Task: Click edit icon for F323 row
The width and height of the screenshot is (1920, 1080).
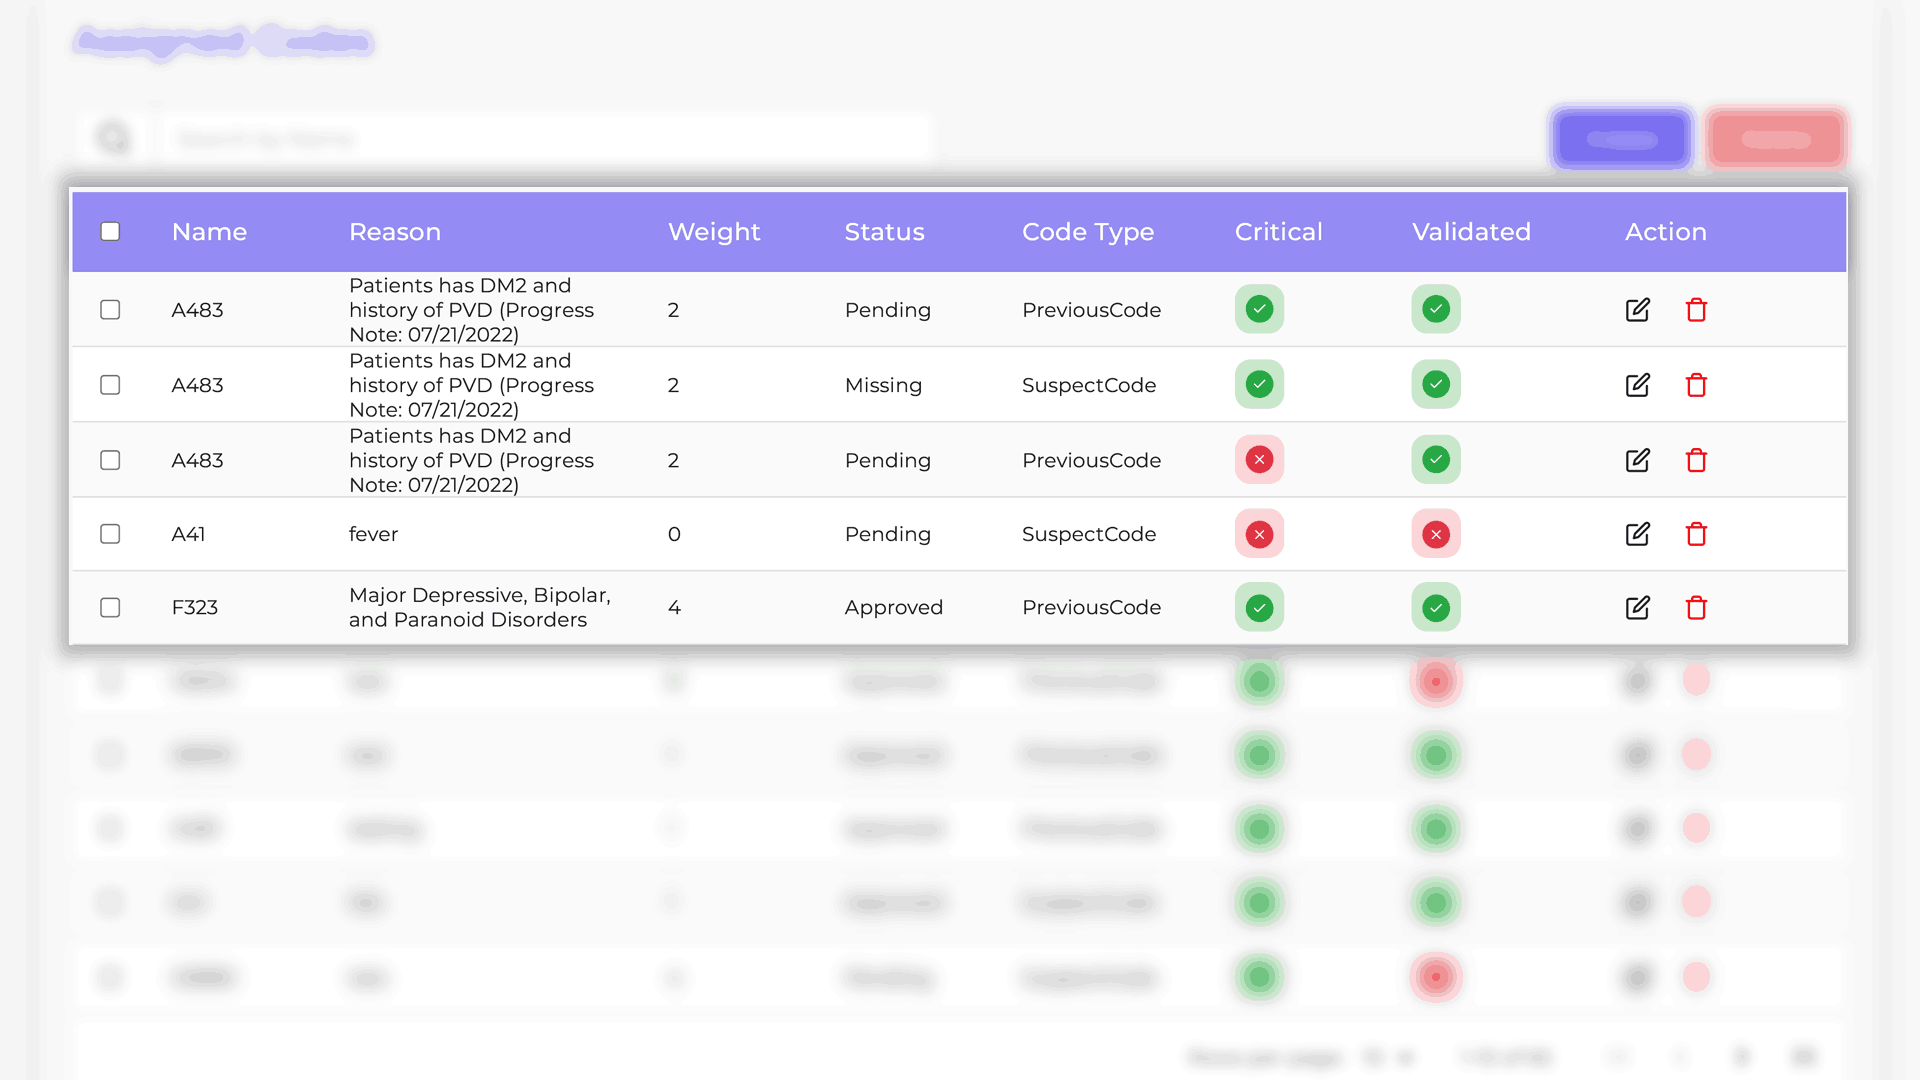Action: (x=1637, y=607)
